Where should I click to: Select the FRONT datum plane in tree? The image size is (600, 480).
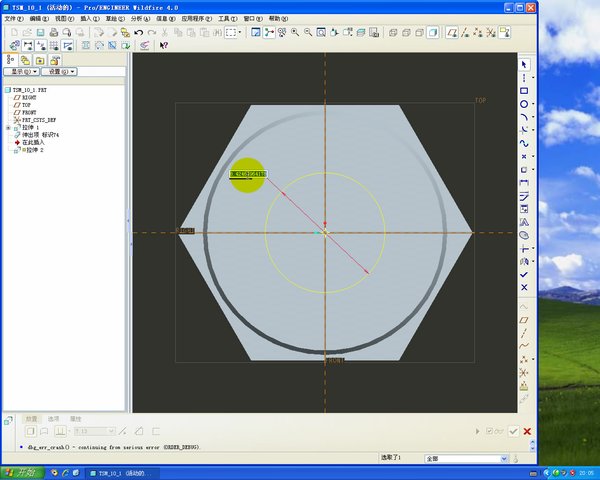(28, 112)
